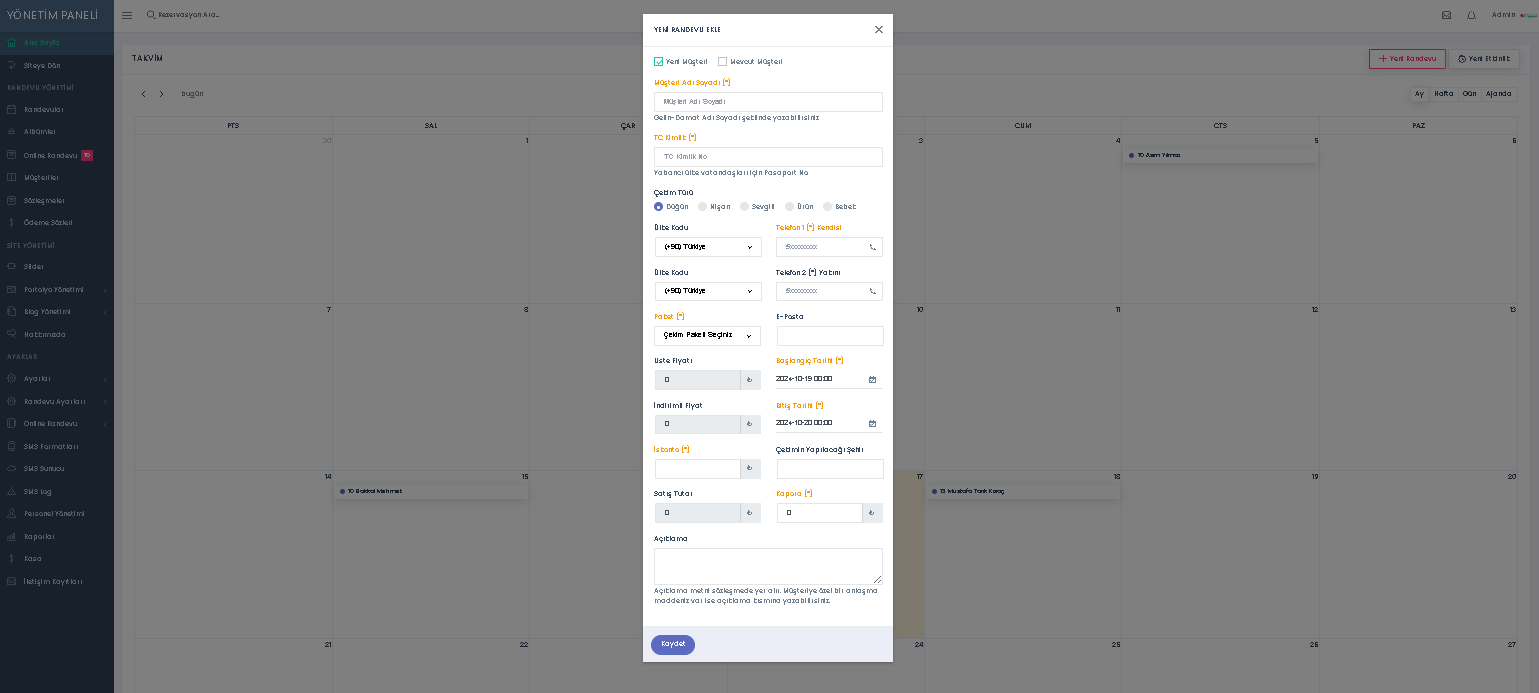Screen dimensions: 1539x693
Task: Open the calendar picker for Bitiş Tarihi
Action: point(872,423)
